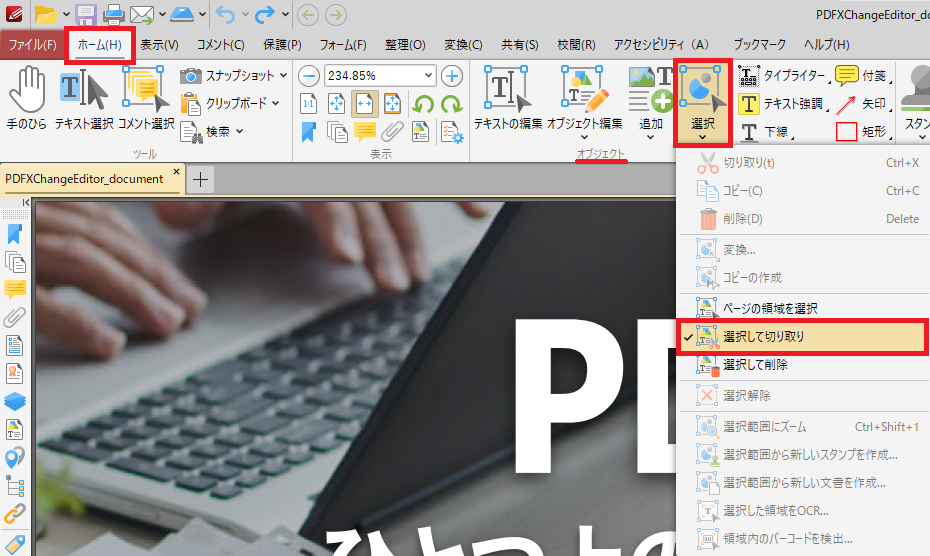930x556 pixels.
Task: Choose 選択した領域をOCR... from the menu
Action: (804, 510)
